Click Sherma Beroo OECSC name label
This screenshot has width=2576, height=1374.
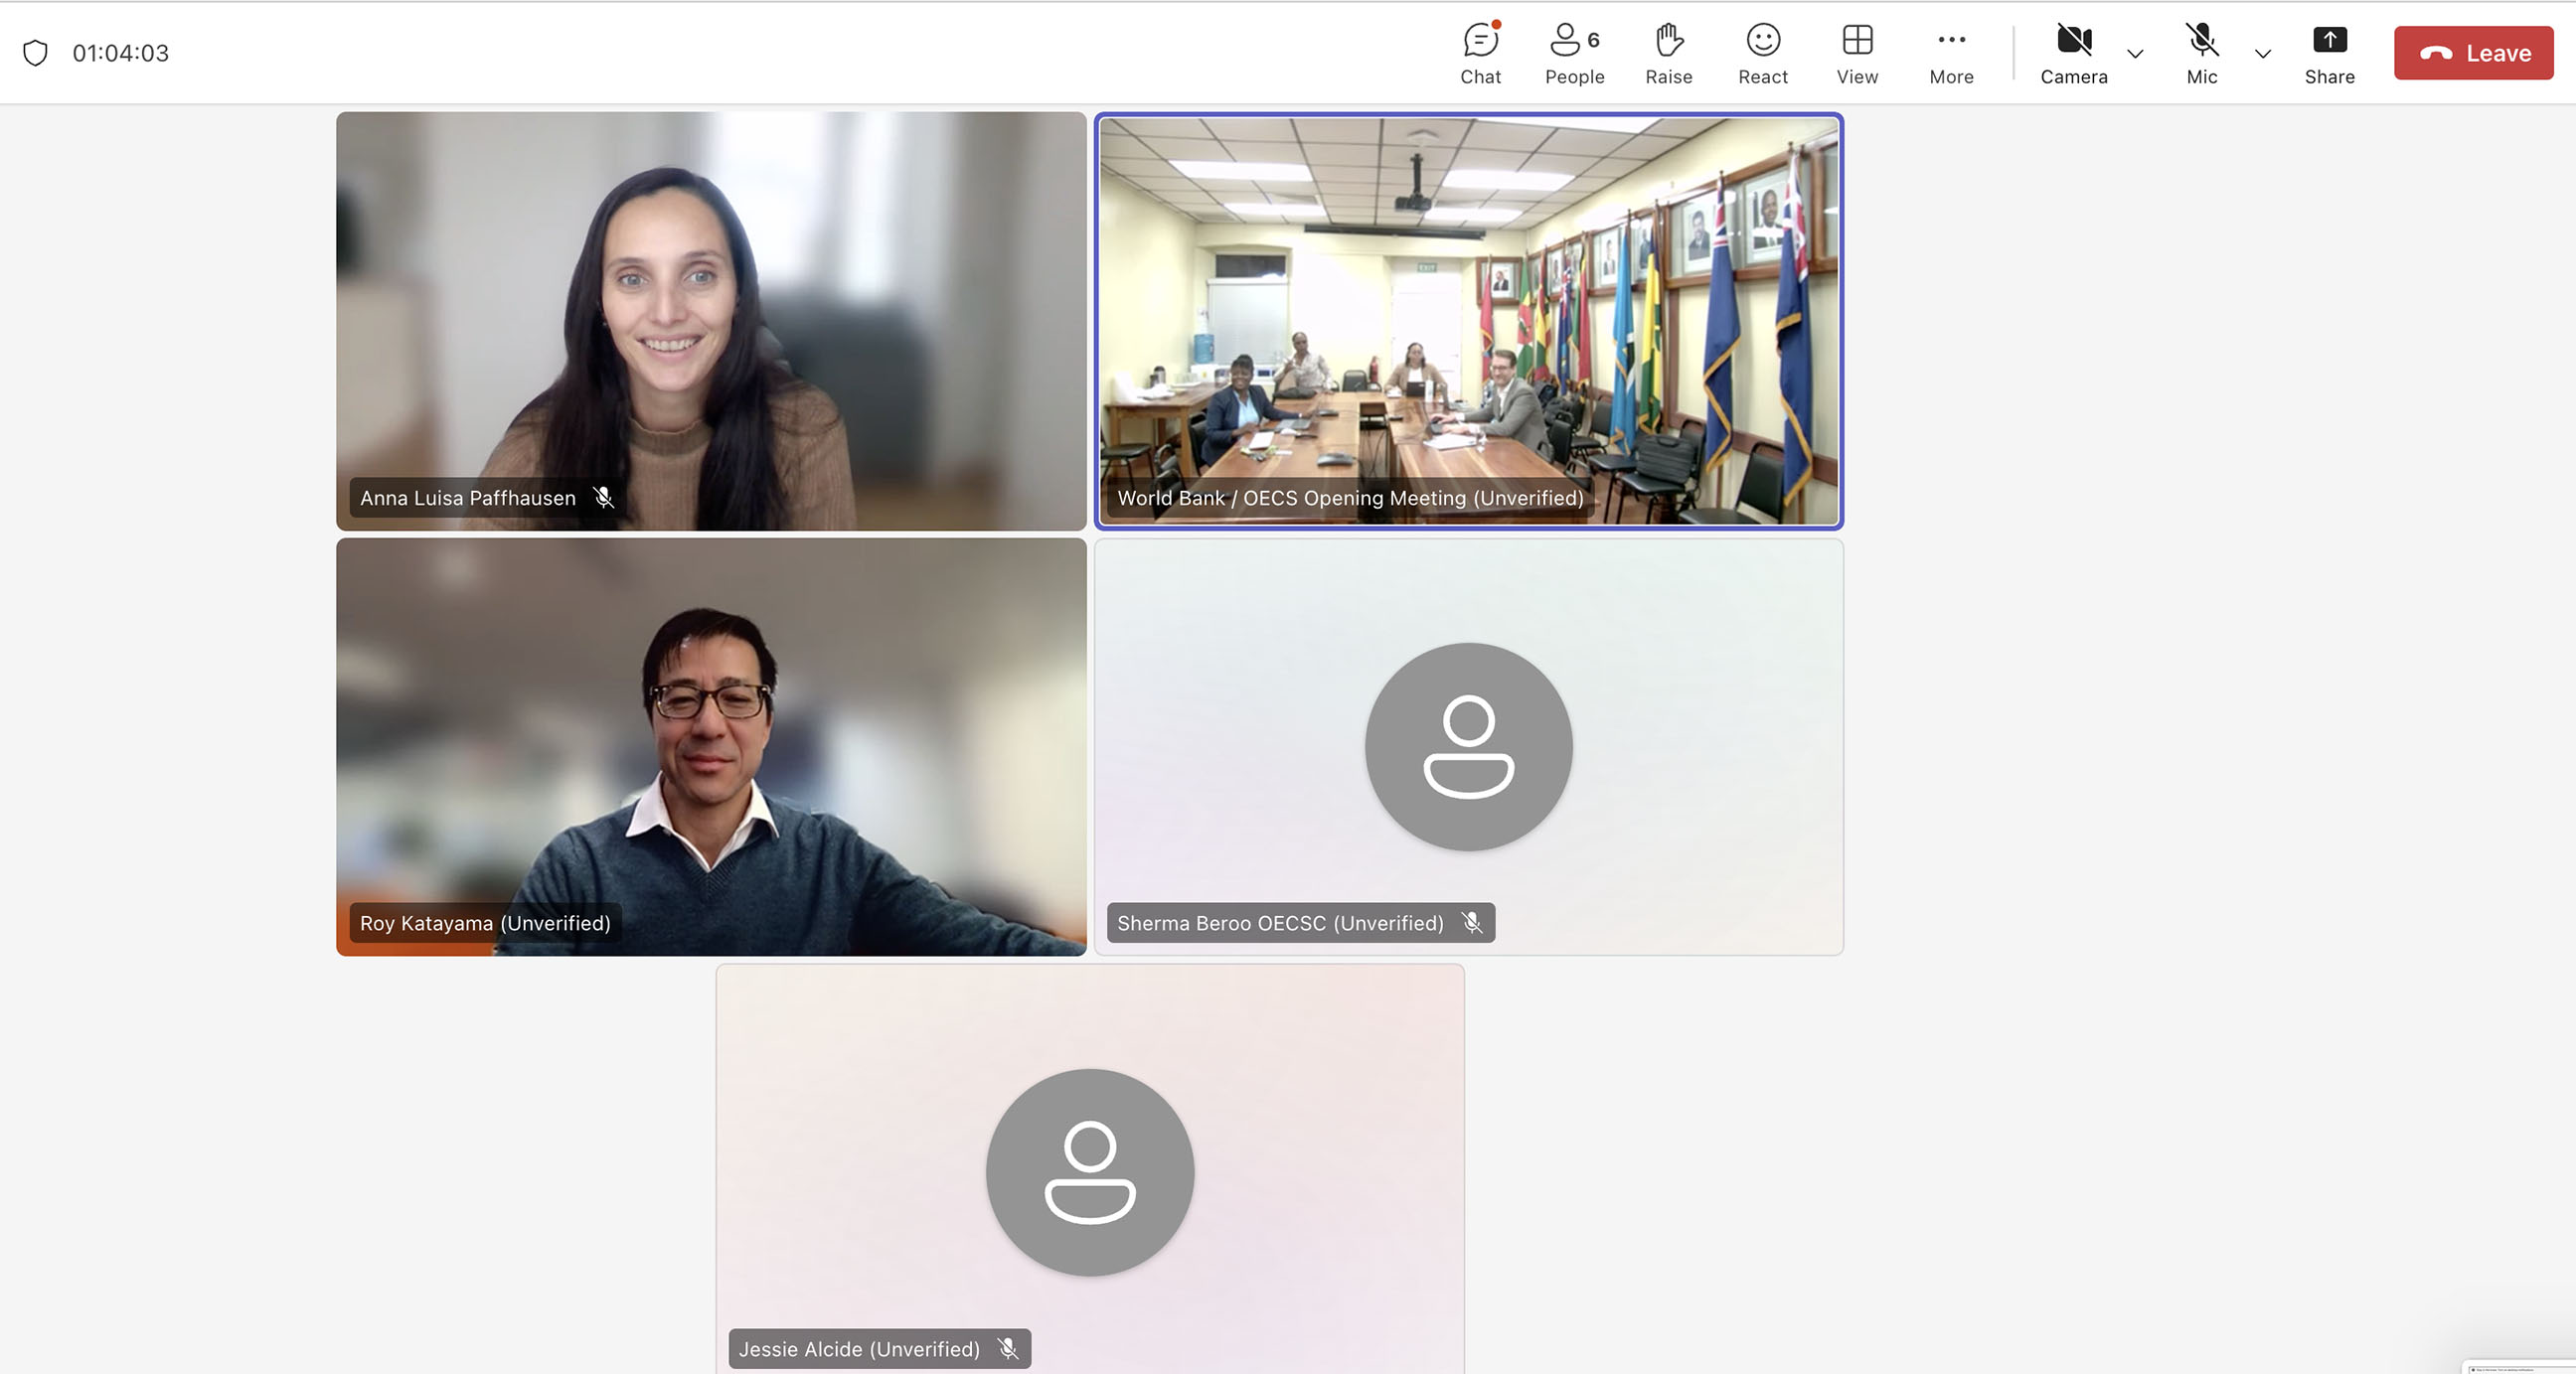pos(1280,923)
